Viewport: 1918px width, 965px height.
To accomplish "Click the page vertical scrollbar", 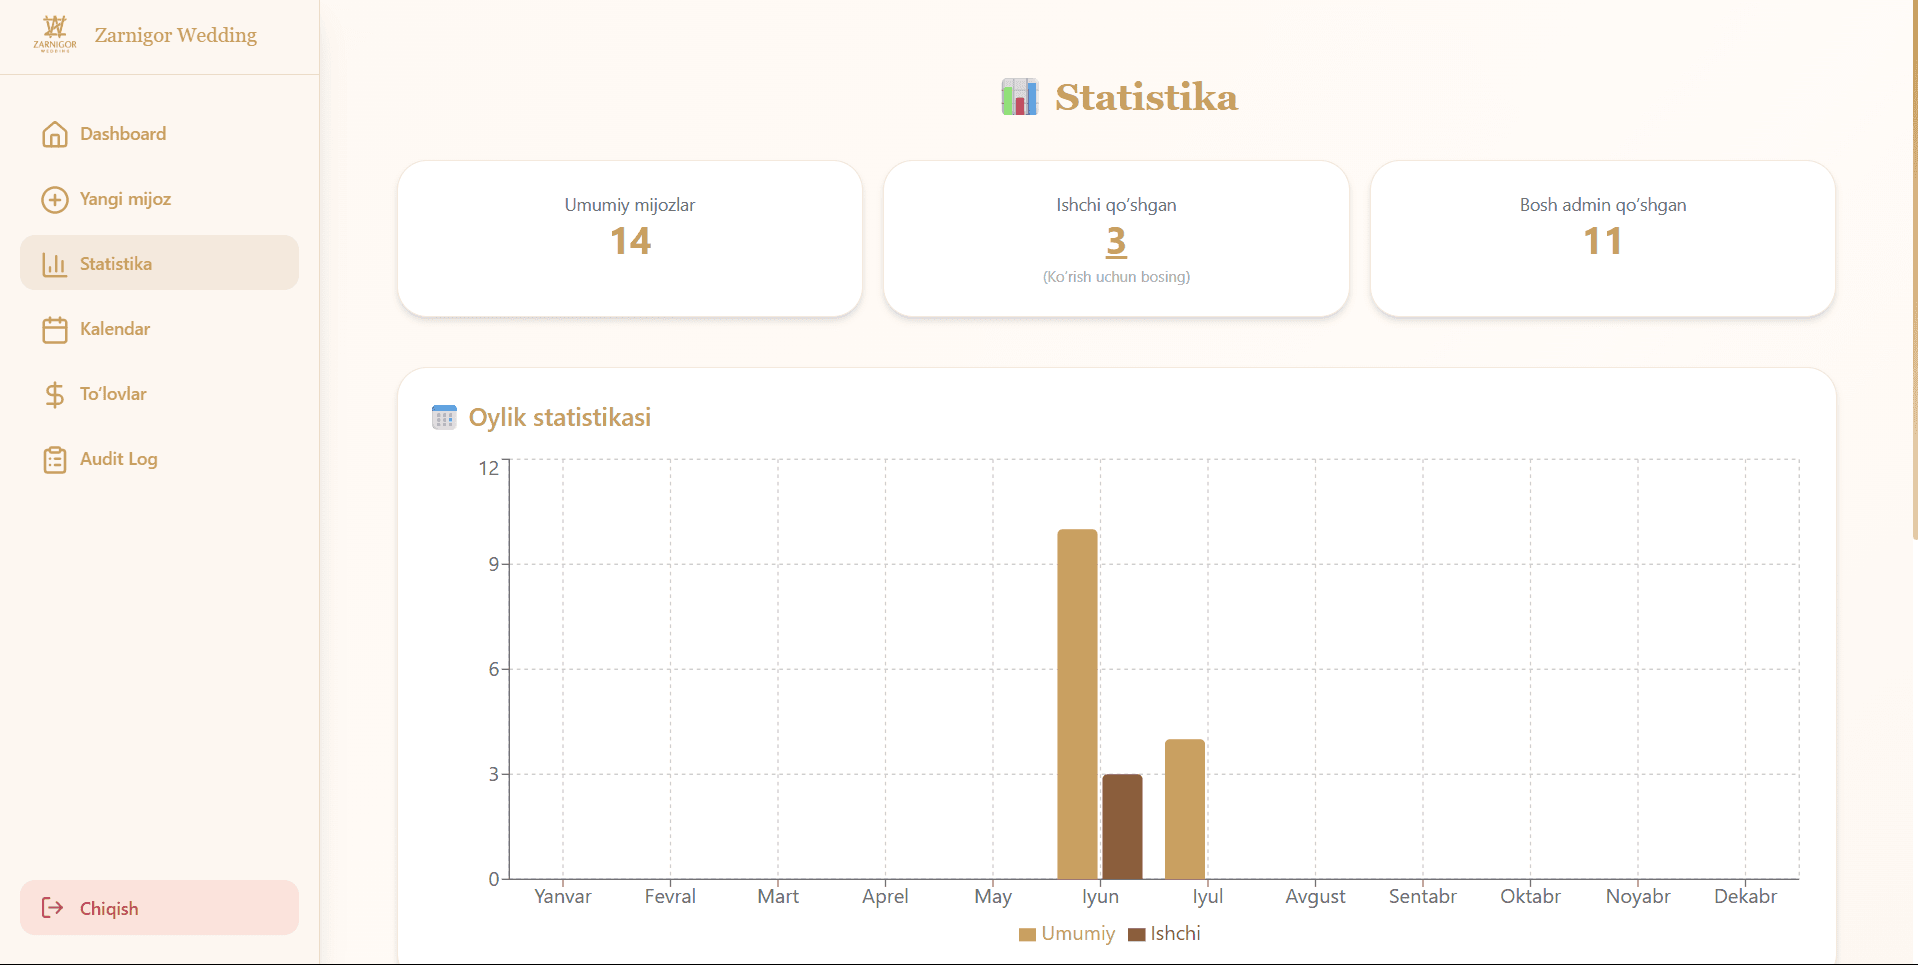I will point(1914,270).
